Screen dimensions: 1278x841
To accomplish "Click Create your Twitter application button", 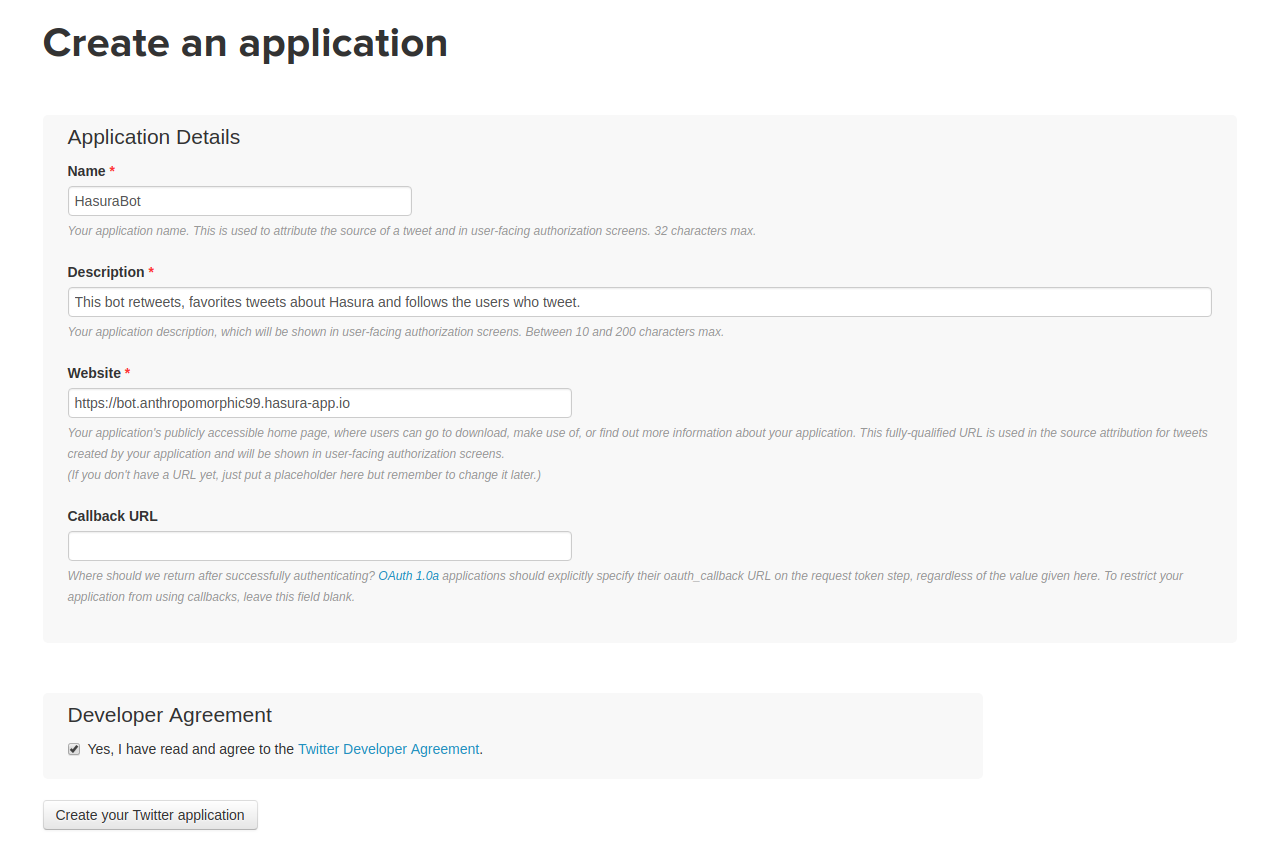I will (x=150, y=815).
